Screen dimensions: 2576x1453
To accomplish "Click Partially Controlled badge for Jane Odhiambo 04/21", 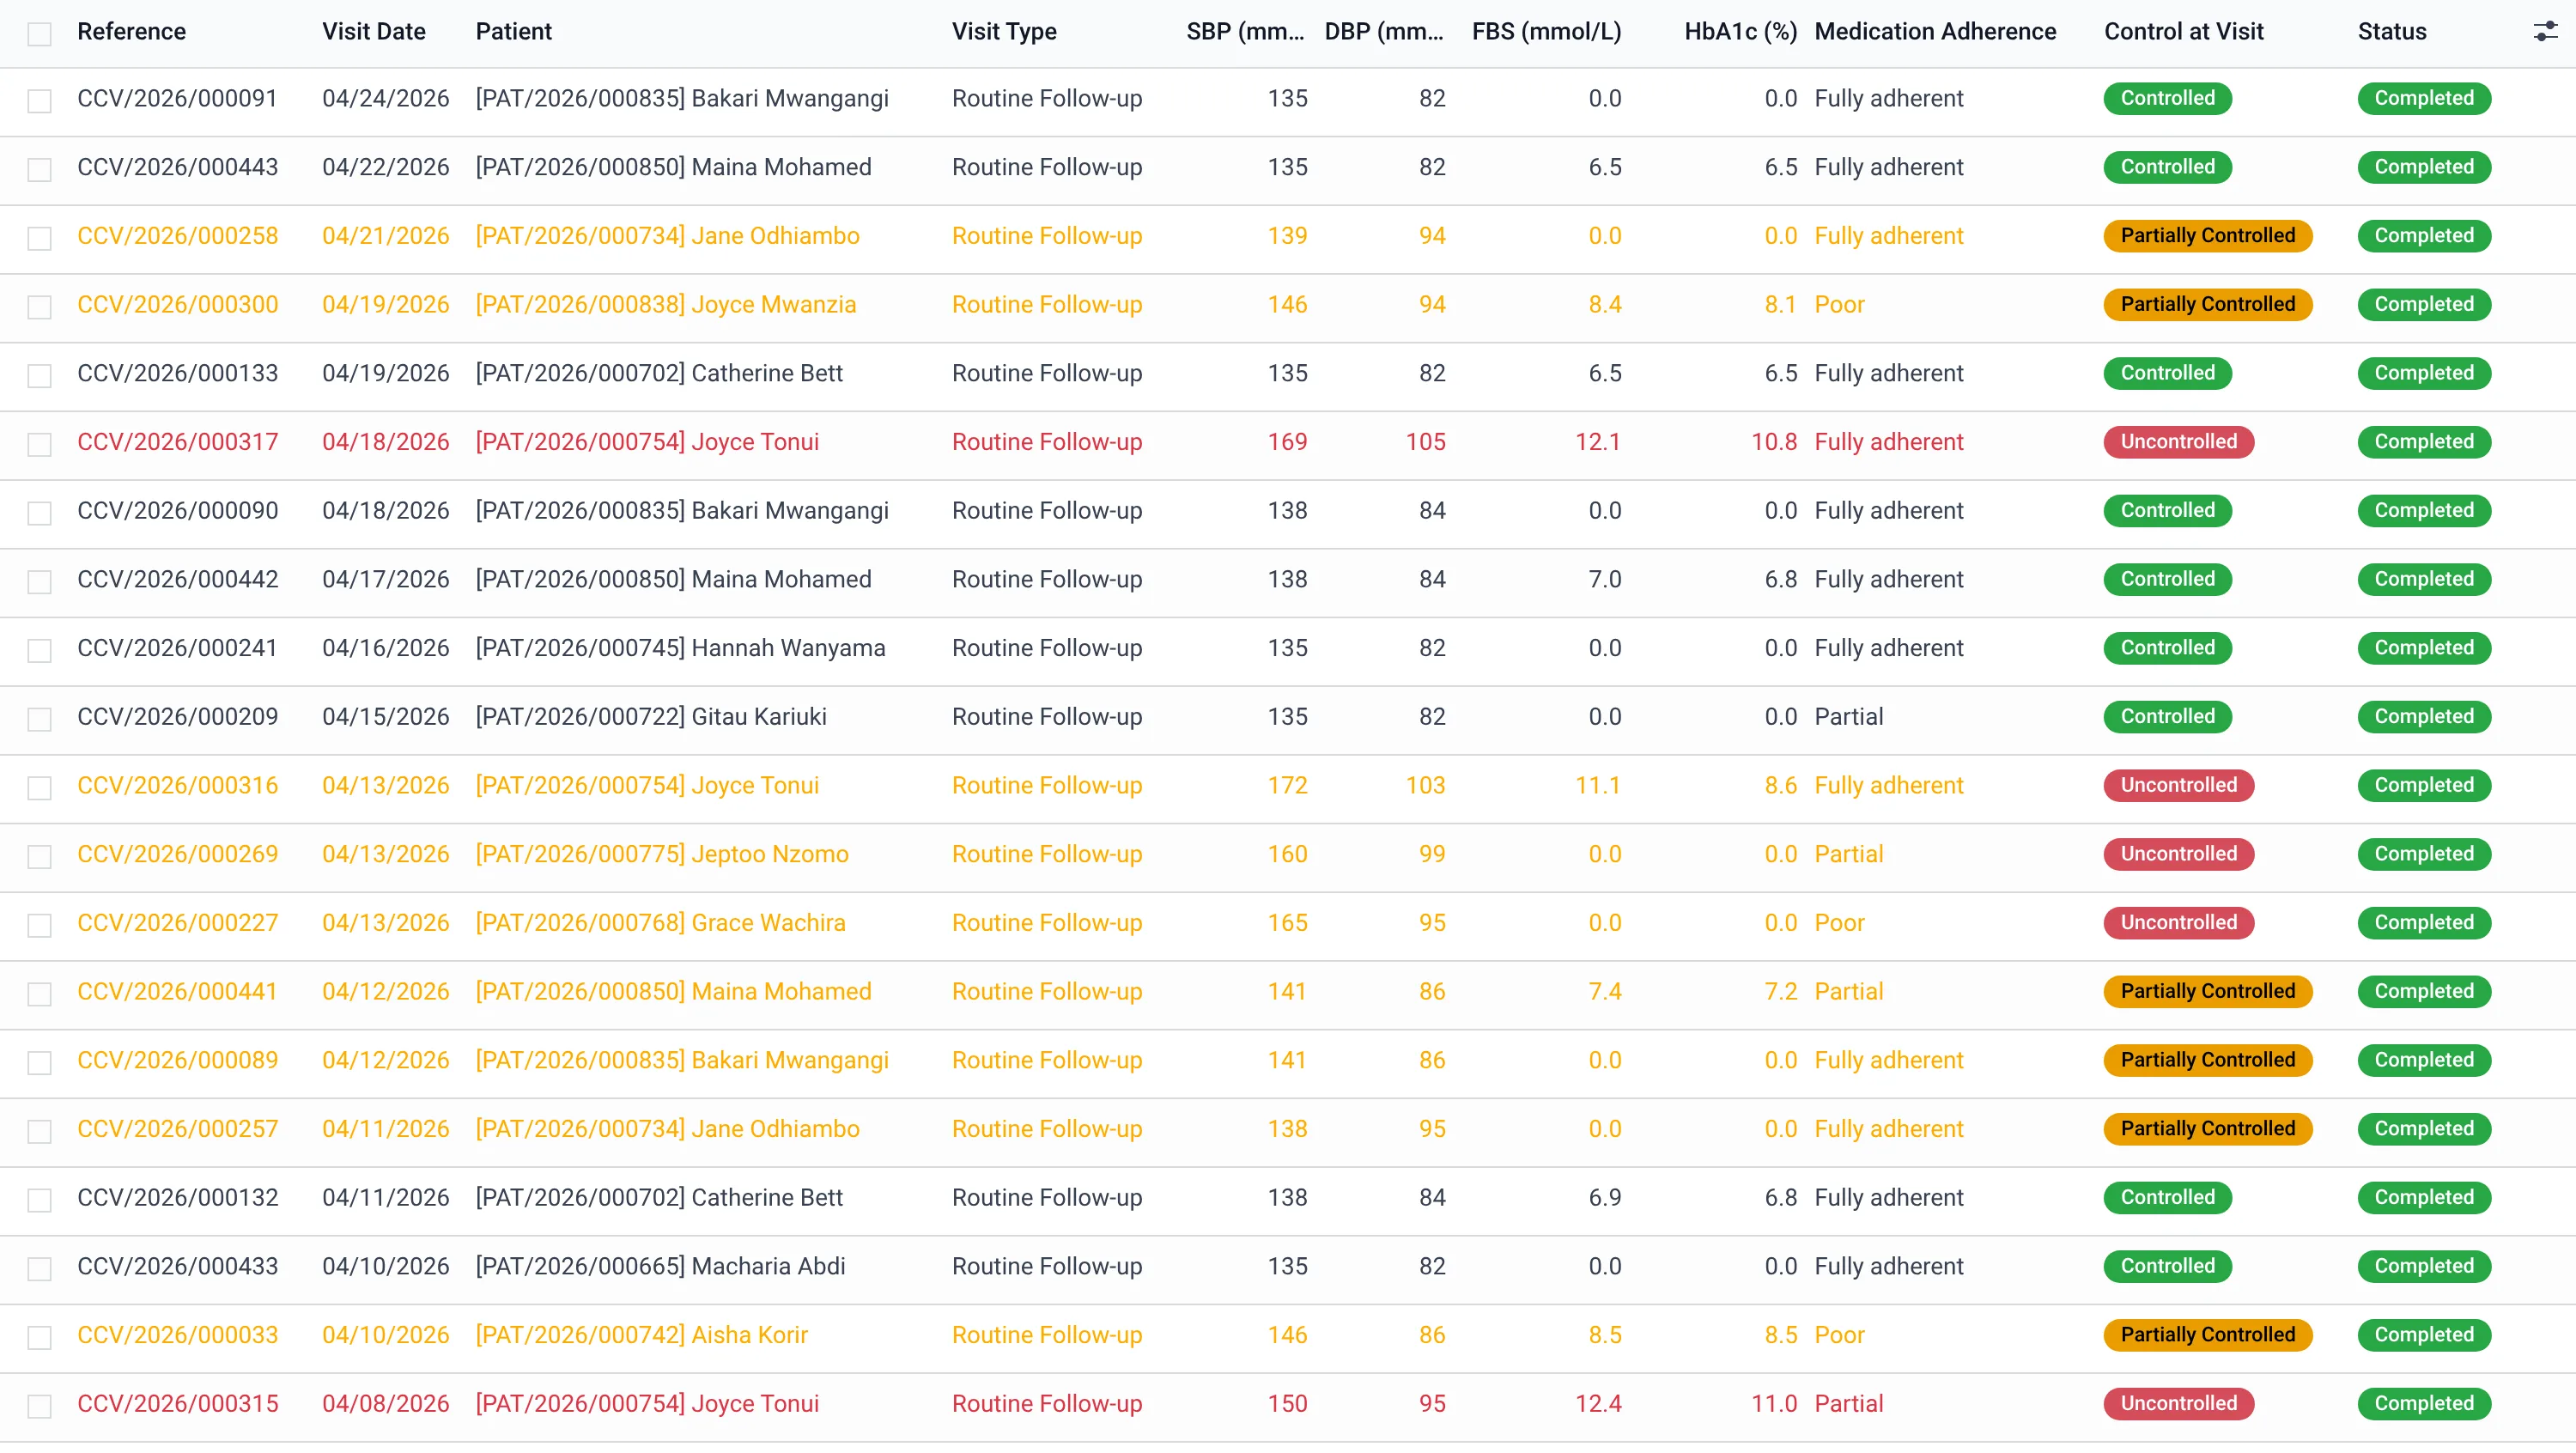I will (2208, 236).
